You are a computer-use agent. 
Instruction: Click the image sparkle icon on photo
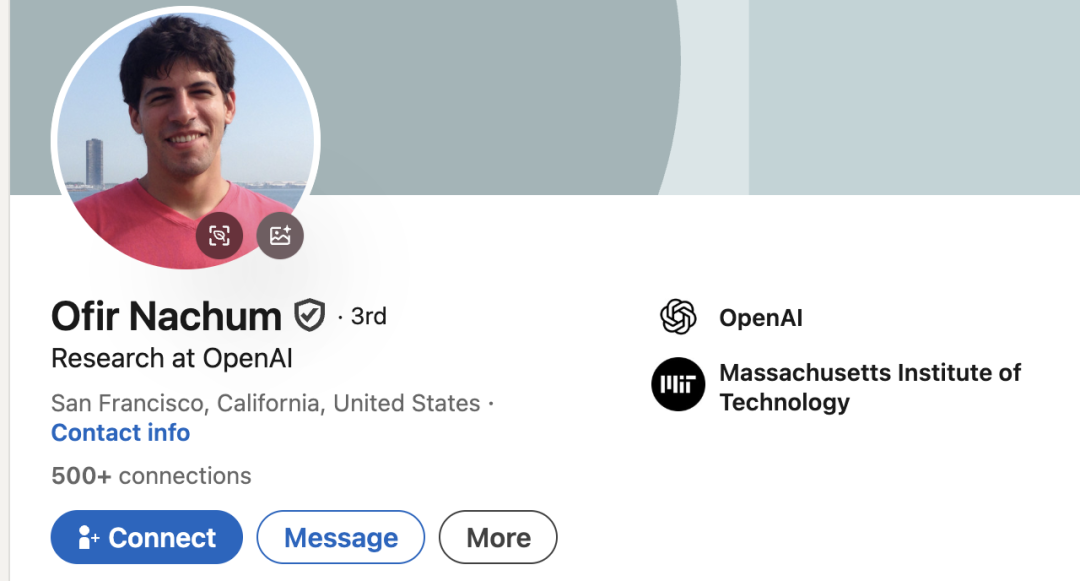(280, 236)
